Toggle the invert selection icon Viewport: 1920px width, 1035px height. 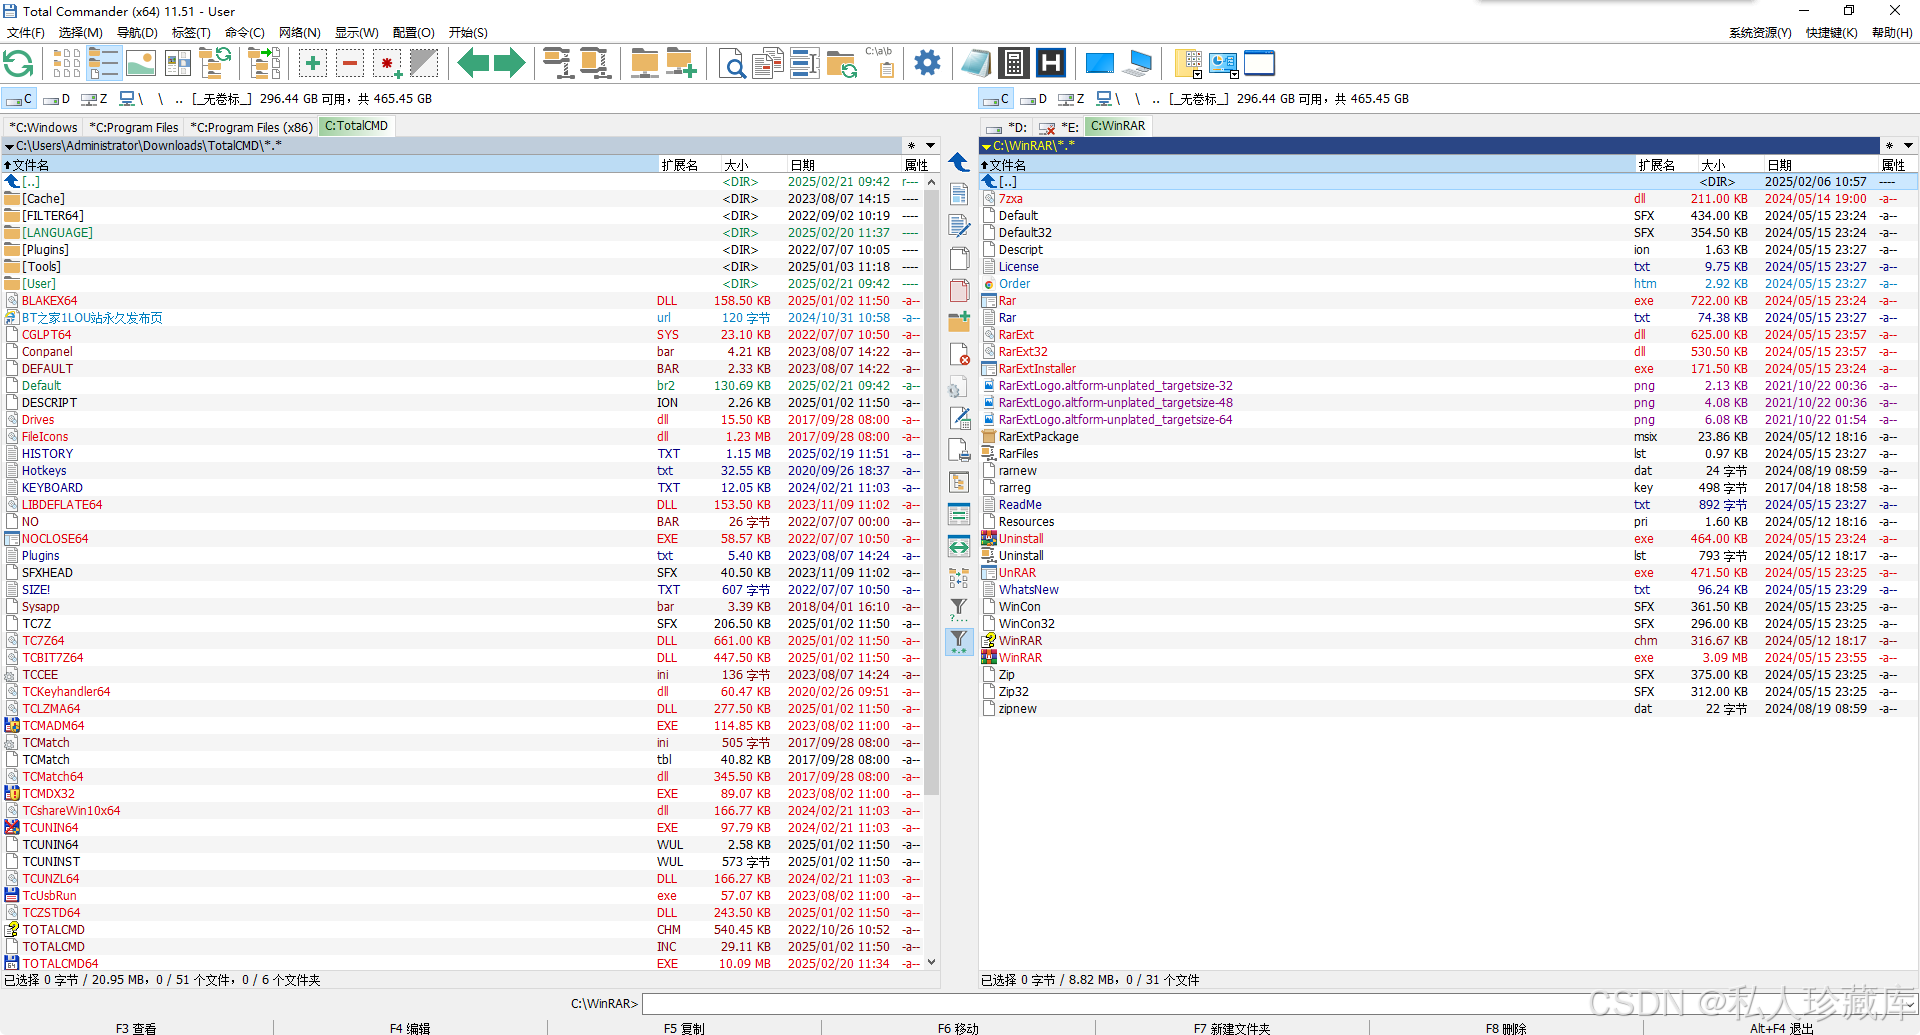pos(424,64)
